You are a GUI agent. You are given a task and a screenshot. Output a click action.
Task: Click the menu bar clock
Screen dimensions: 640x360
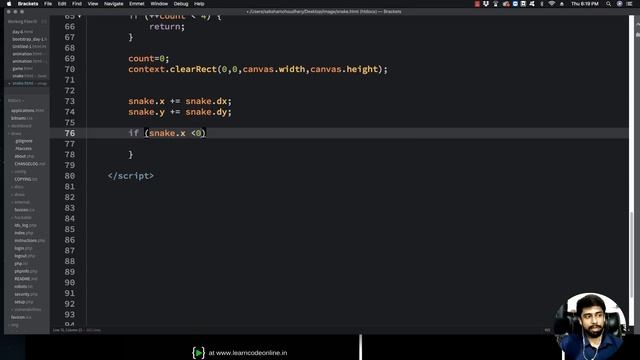click(x=584, y=4)
